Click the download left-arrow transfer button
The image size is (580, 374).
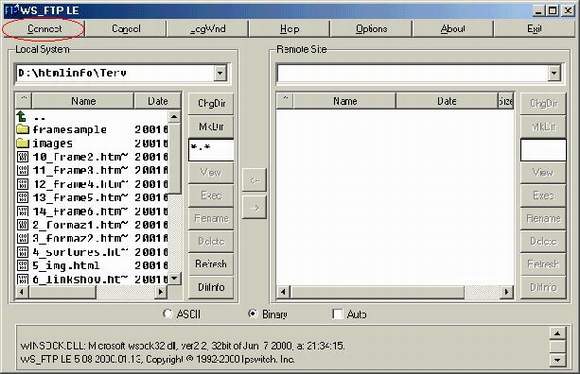point(254,180)
